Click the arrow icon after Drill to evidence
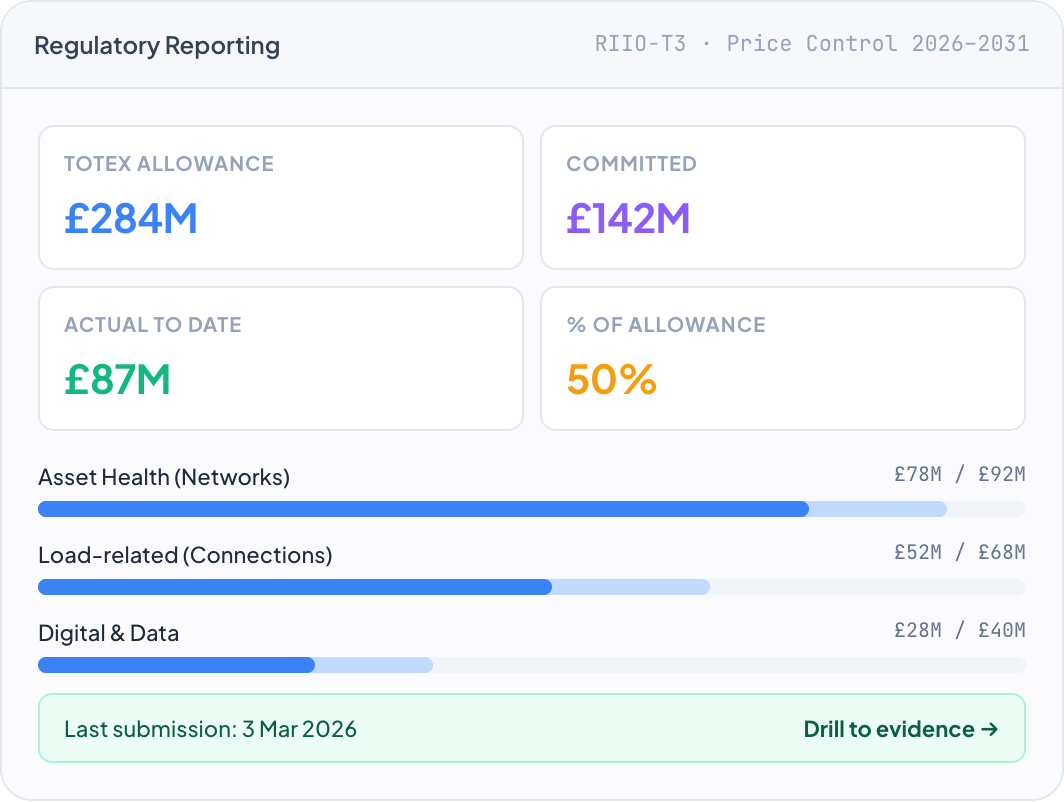 [989, 729]
